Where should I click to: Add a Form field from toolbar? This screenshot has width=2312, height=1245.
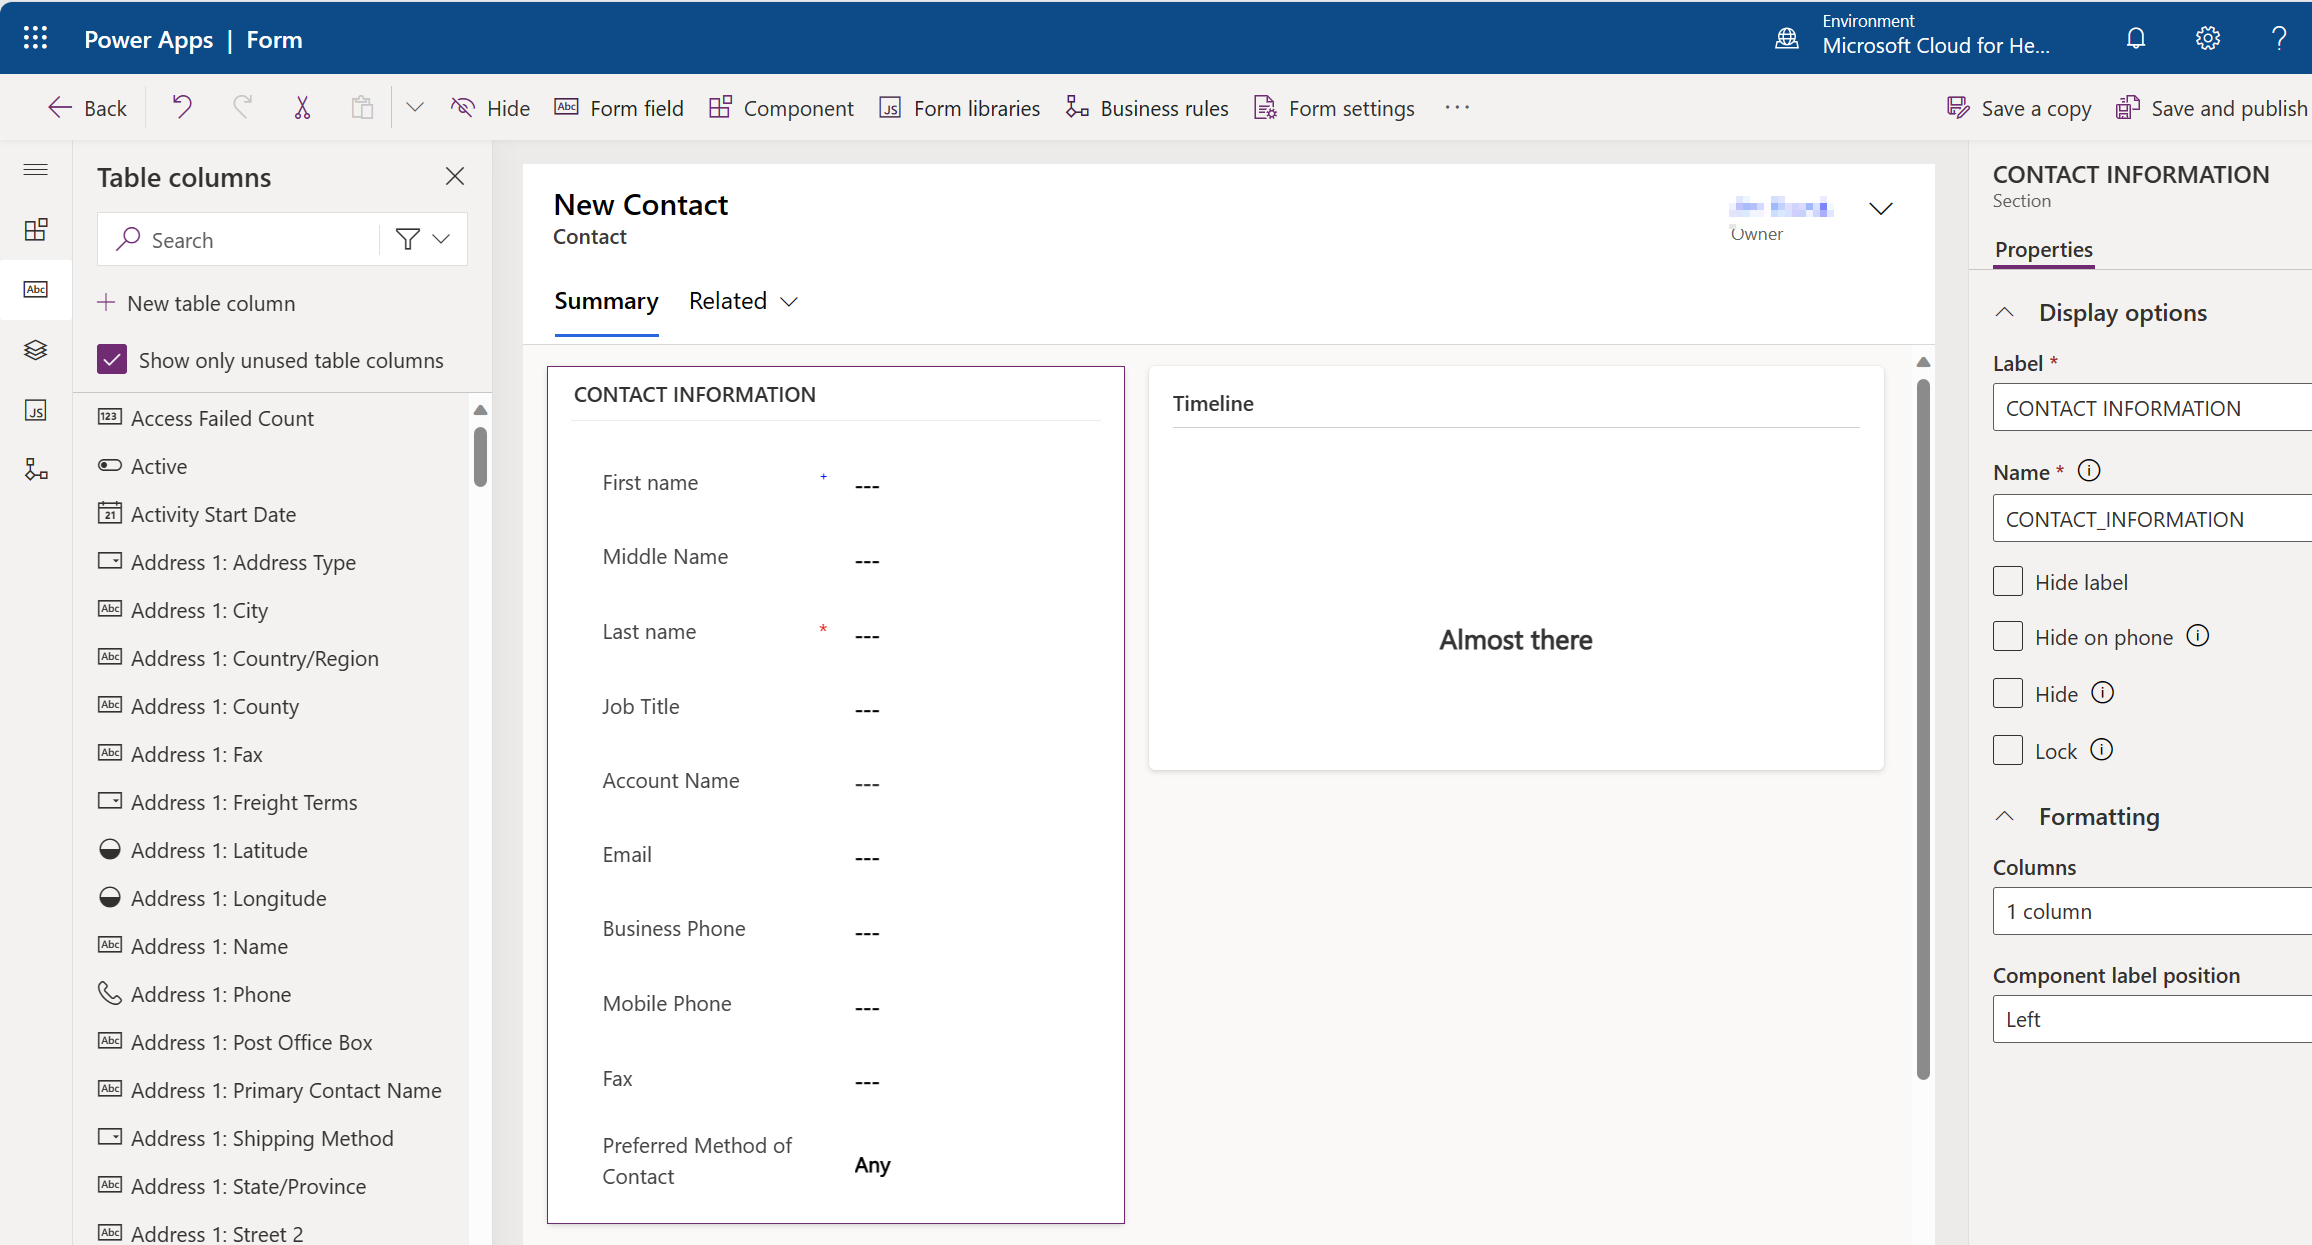(619, 108)
